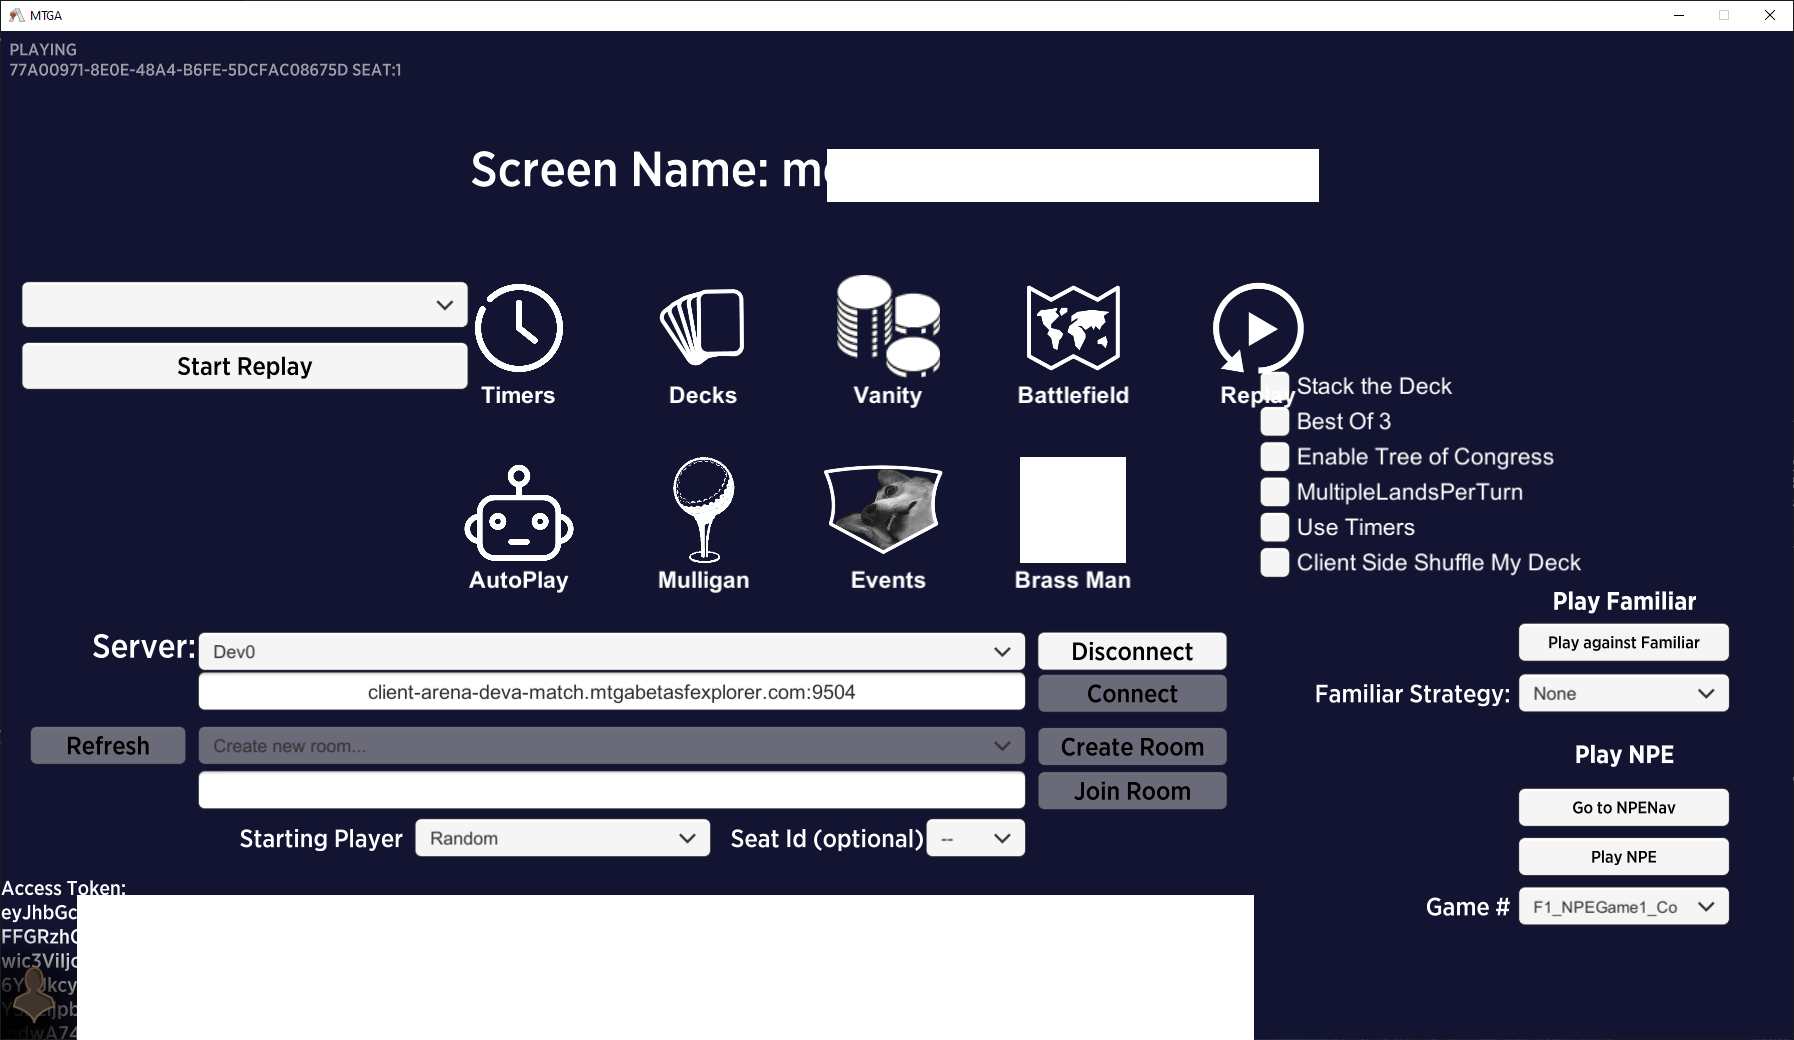Click the Create Room button

pyautogui.click(x=1132, y=747)
